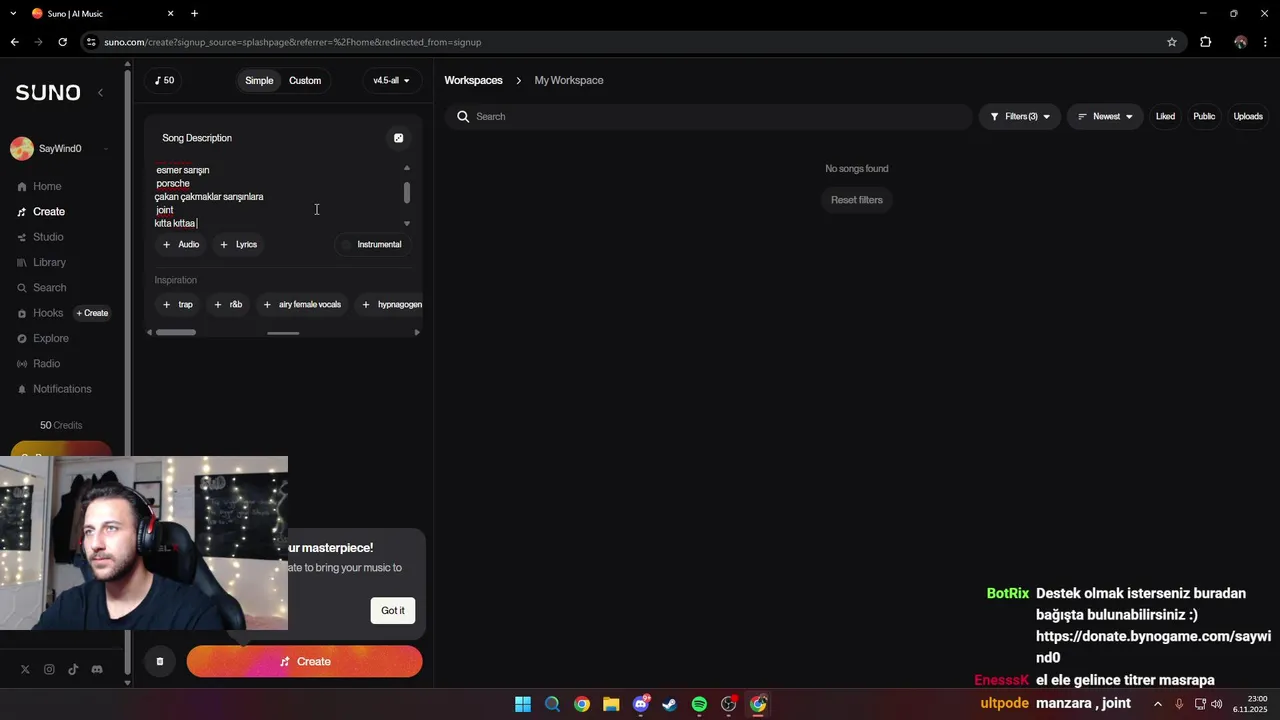Click inside the Song Description text area
This screenshot has height=720, width=1280.
tap(276, 196)
